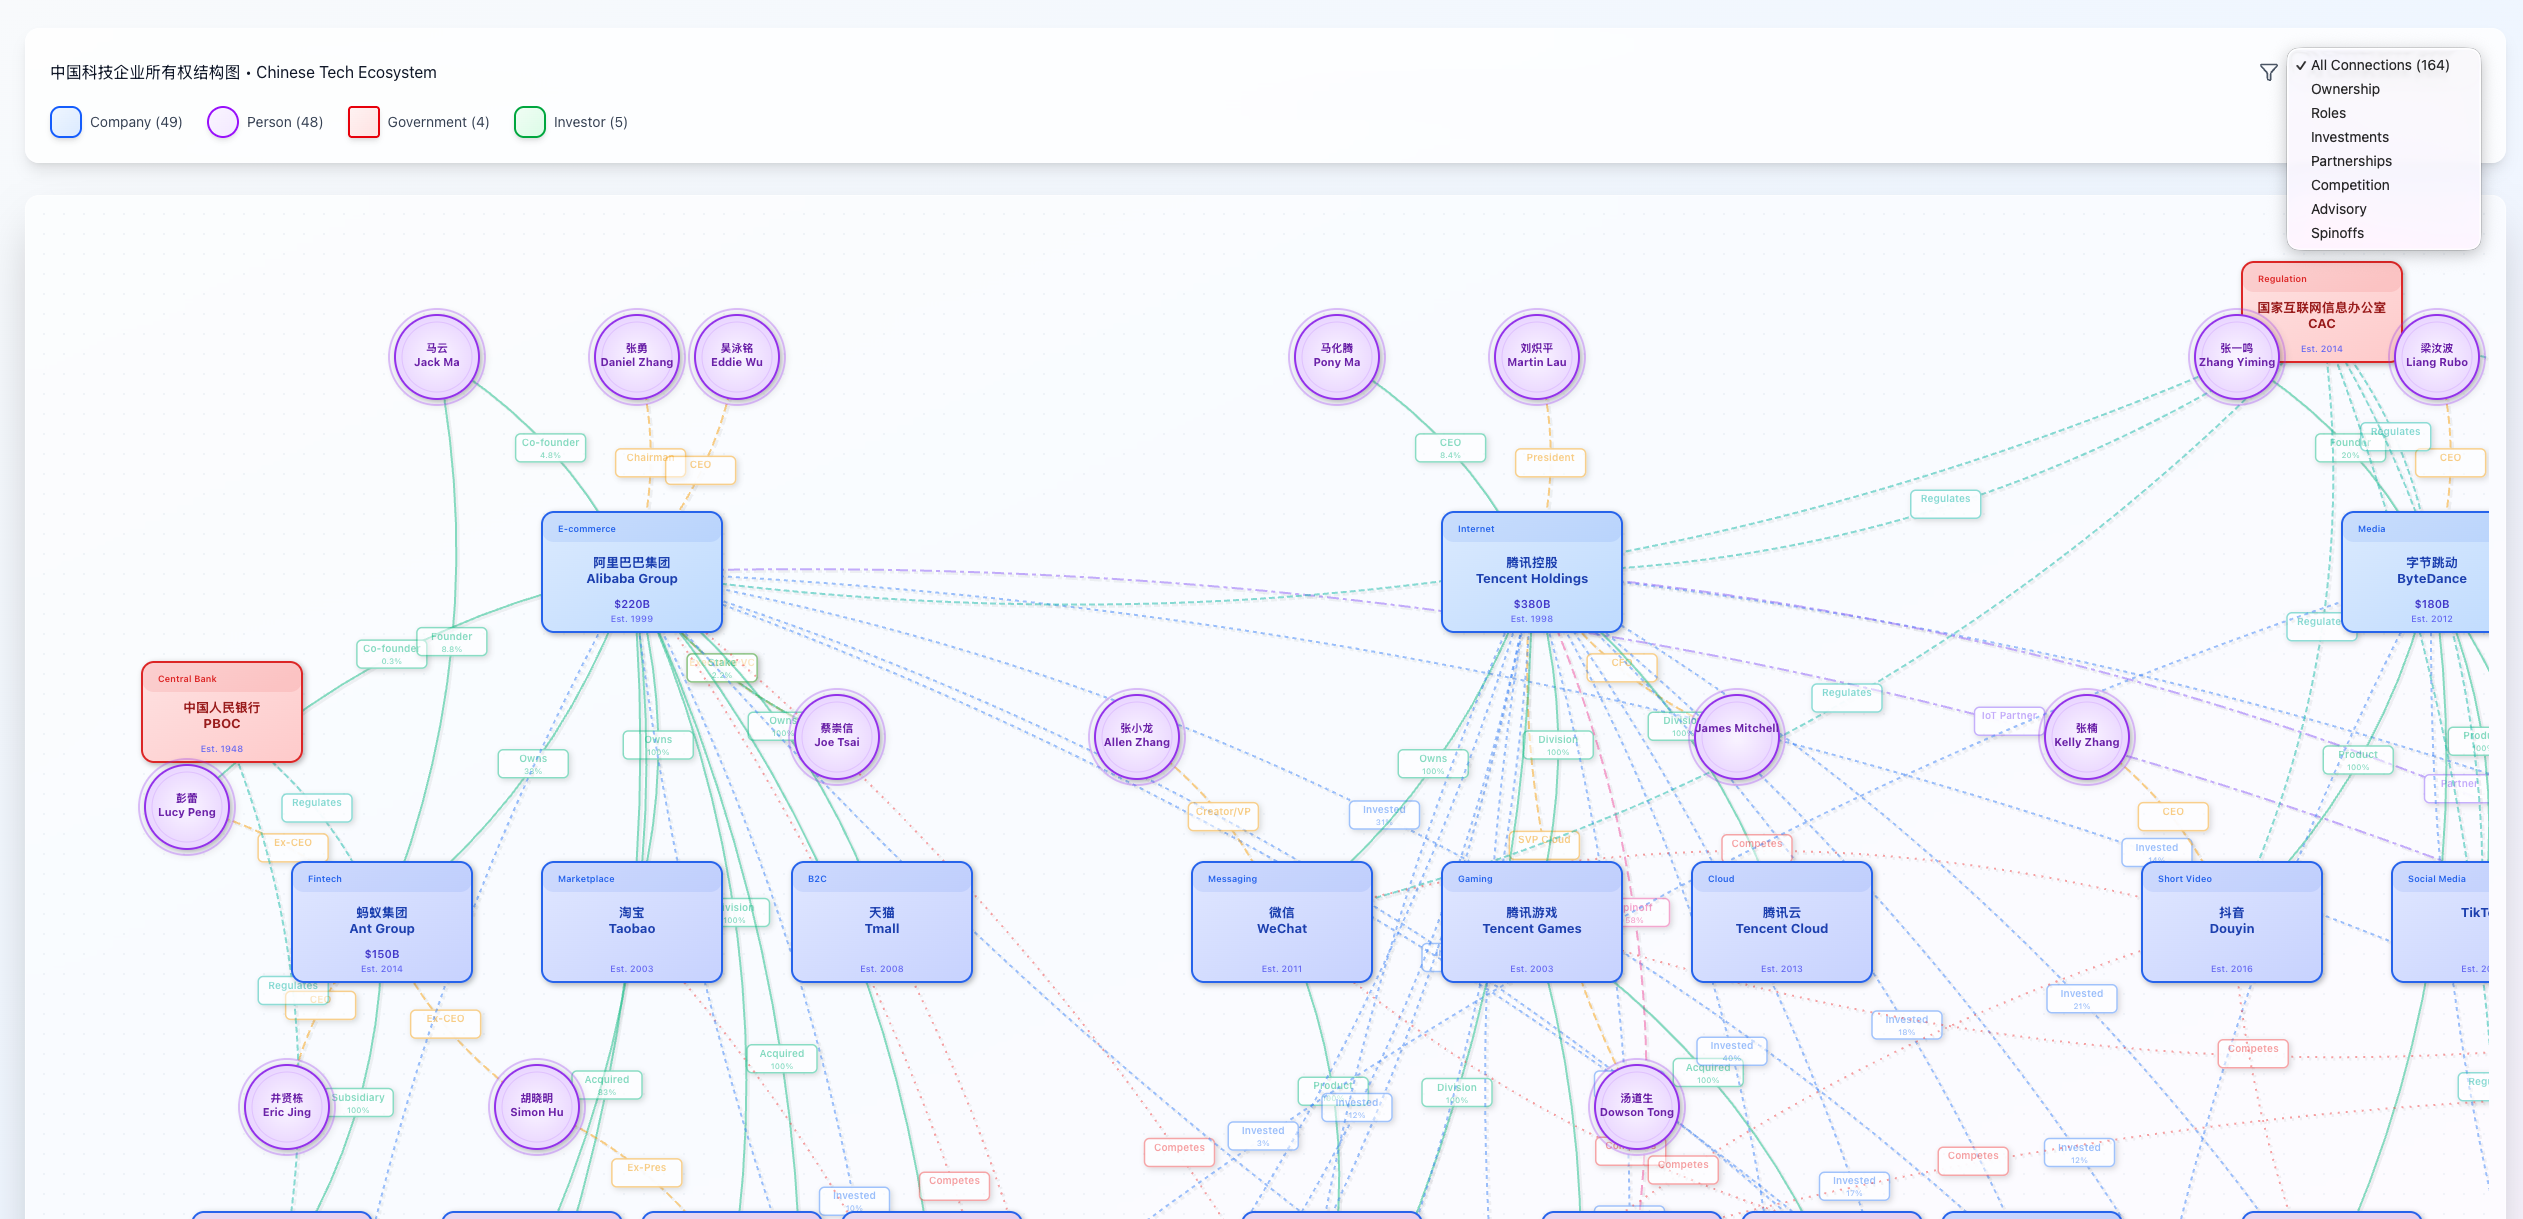
Task: Toggle Government (4) legend swatch
Action: (364, 122)
